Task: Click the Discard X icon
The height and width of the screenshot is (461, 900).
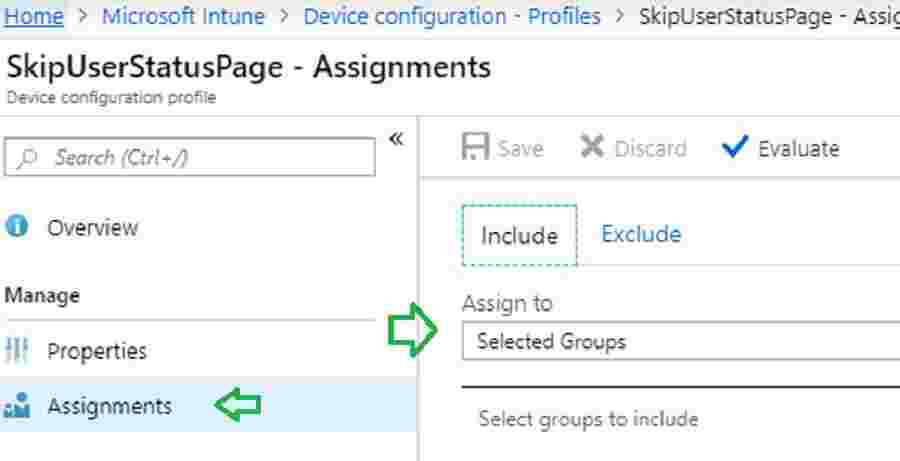Action: [x=592, y=148]
